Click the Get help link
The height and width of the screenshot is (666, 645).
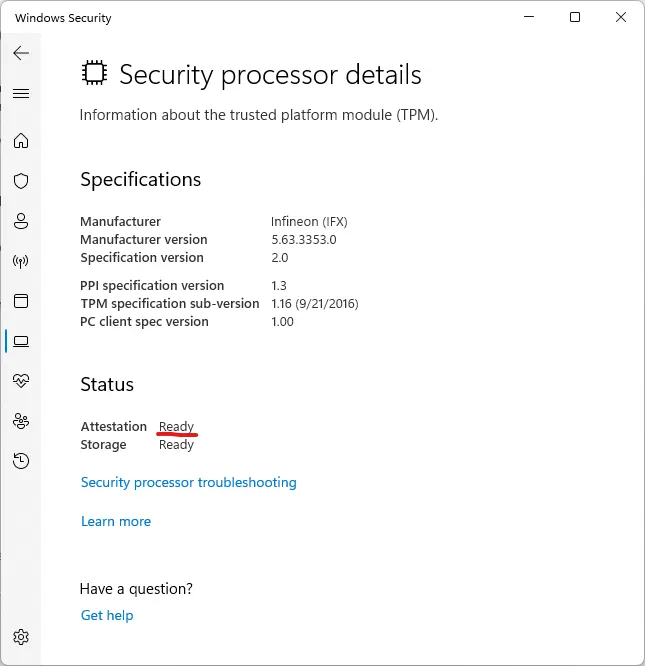click(x=107, y=615)
